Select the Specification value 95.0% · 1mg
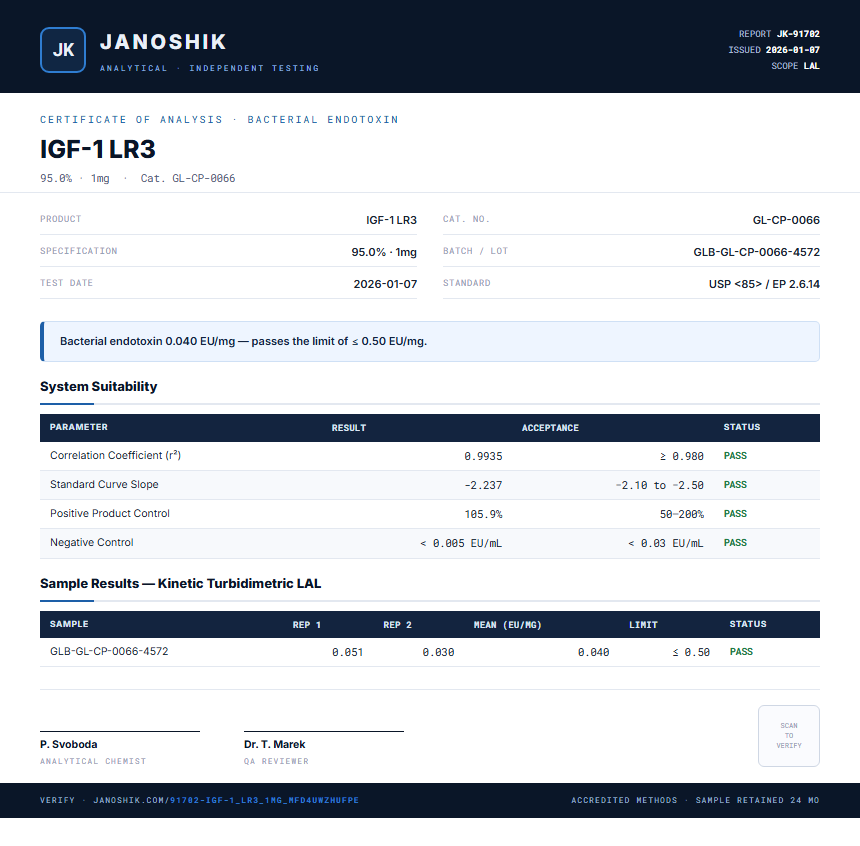Viewport: 860px width, 846px height. pyautogui.click(x=384, y=252)
